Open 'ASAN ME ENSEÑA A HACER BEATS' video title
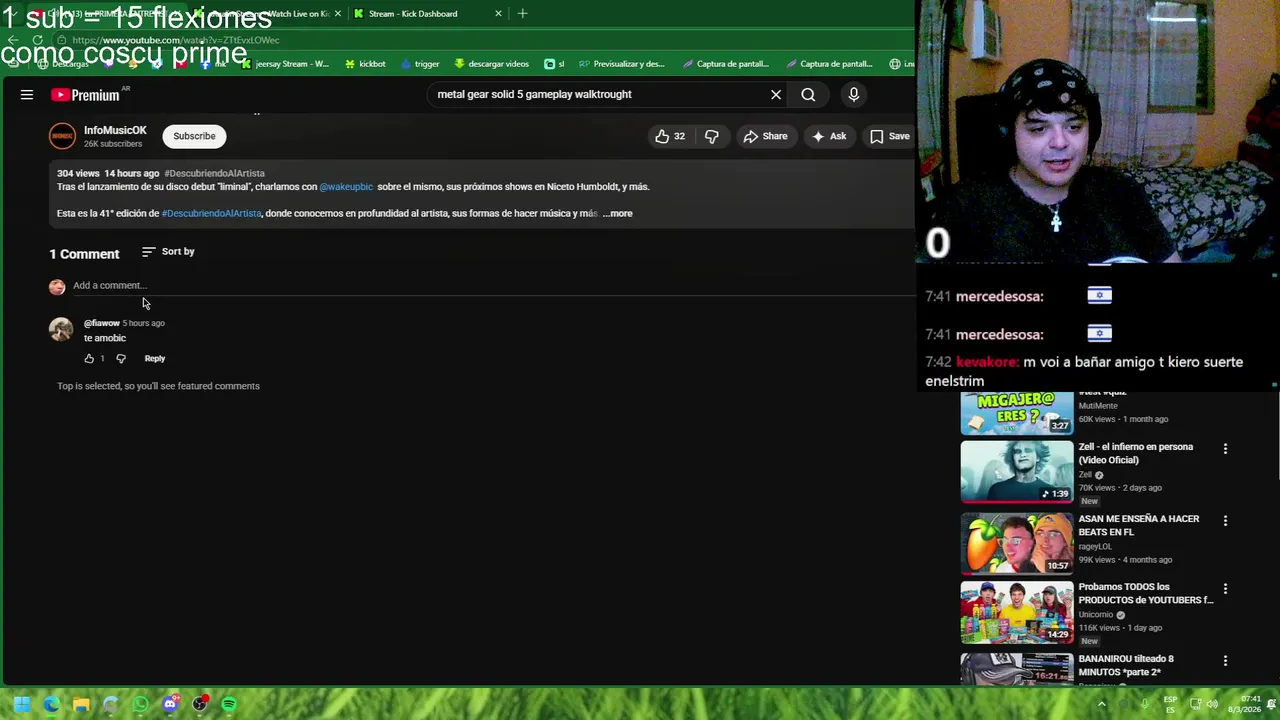Screen dimensions: 1280x720 (x=1138, y=525)
